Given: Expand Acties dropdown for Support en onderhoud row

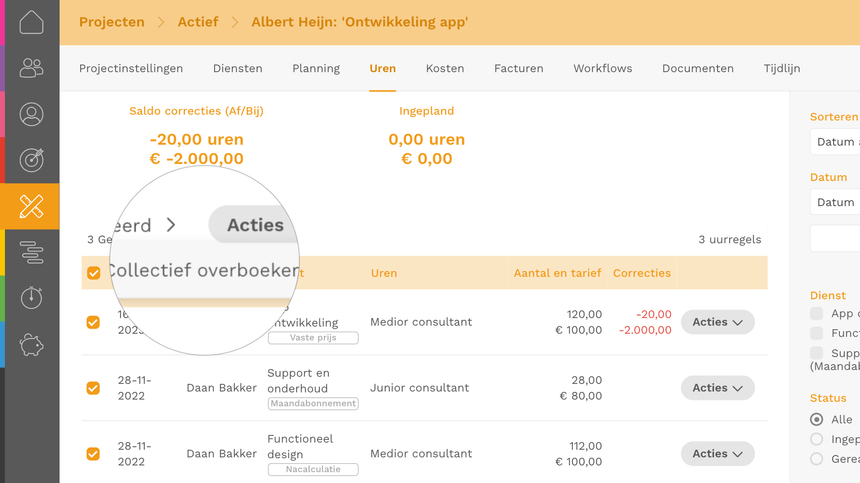Looking at the screenshot, I should (x=717, y=388).
